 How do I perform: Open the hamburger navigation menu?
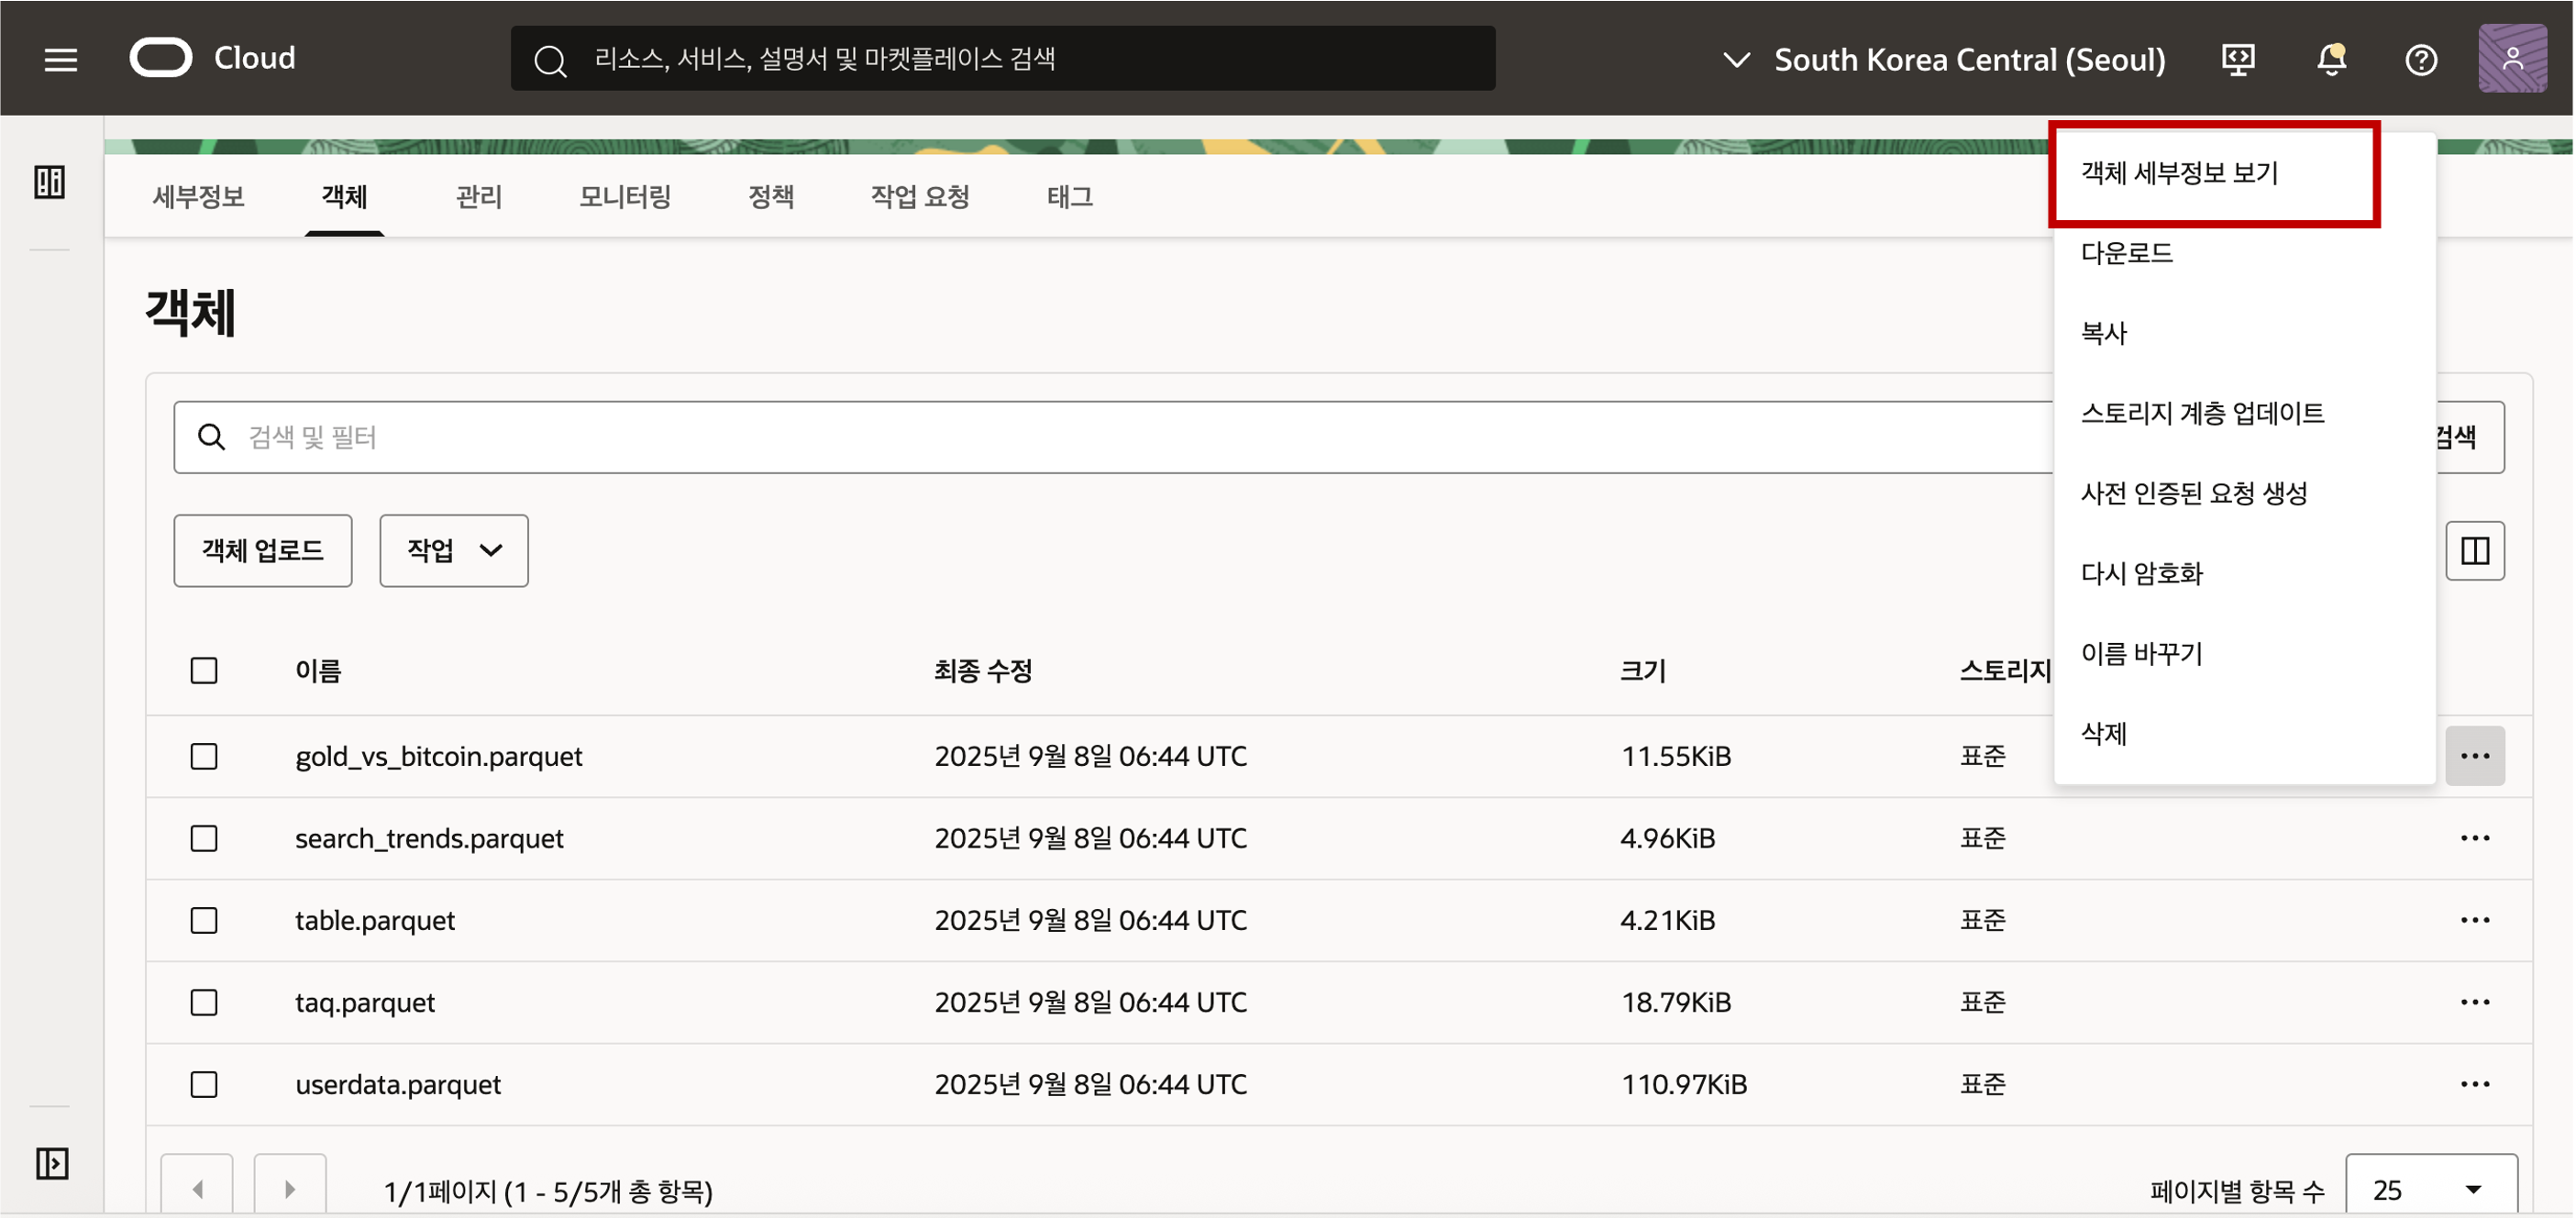tap(61, 59)
